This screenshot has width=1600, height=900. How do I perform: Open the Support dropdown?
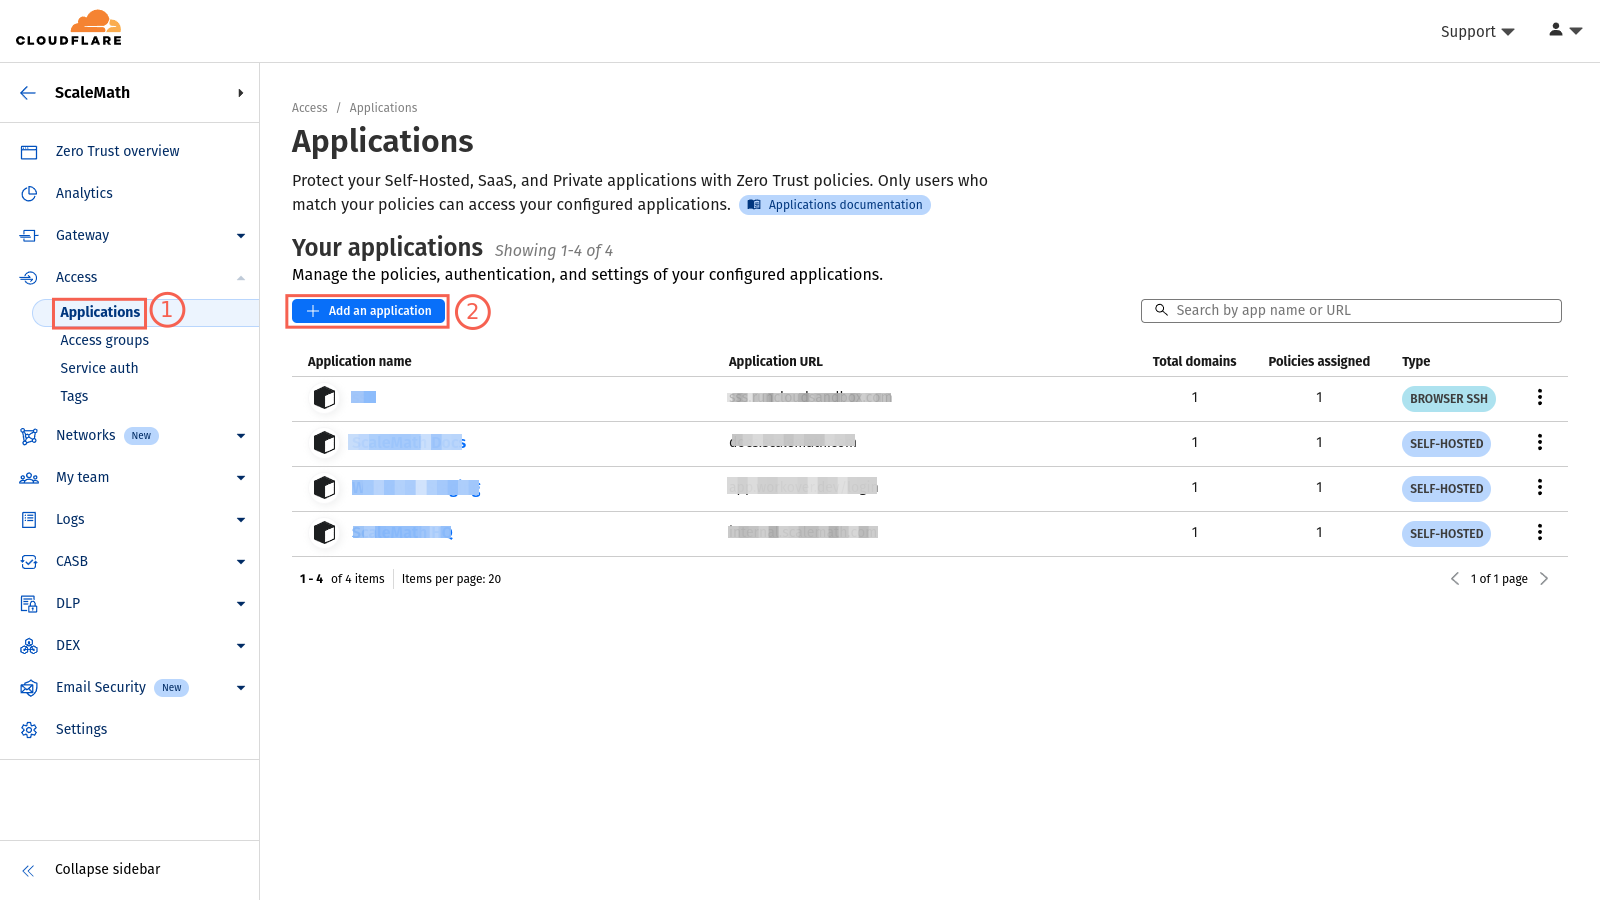pos(1477,32)
